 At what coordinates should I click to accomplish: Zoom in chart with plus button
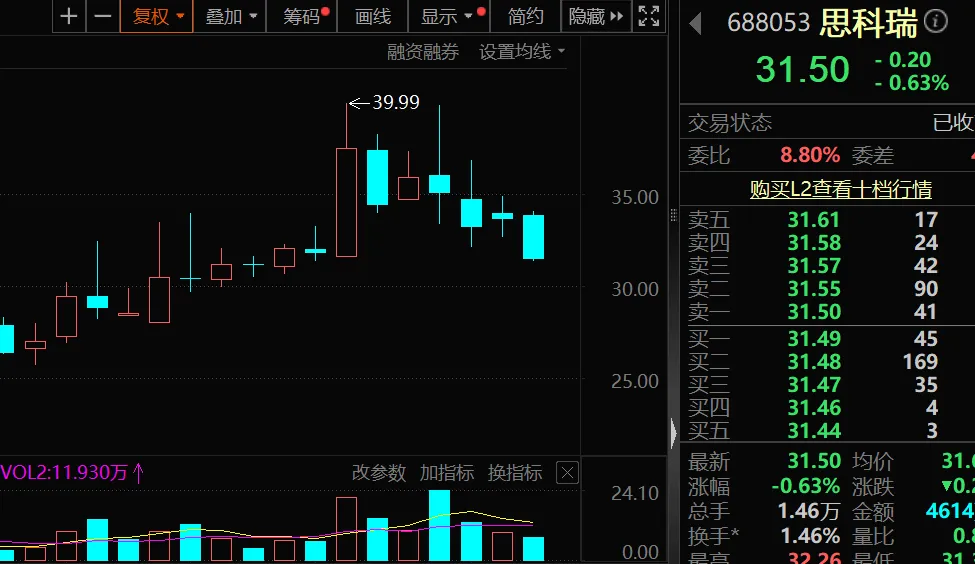pyautogui.click(x=69, y=17)
